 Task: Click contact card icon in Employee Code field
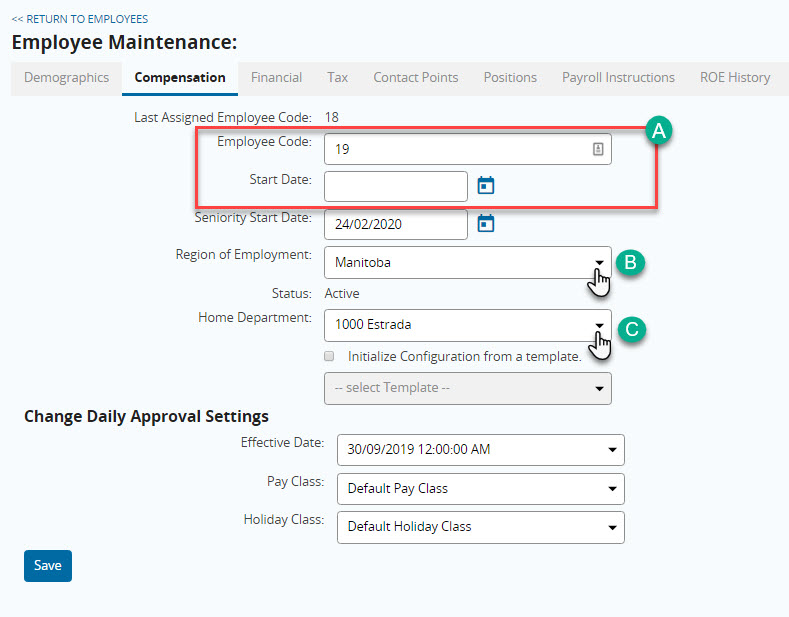click(598, 149)
